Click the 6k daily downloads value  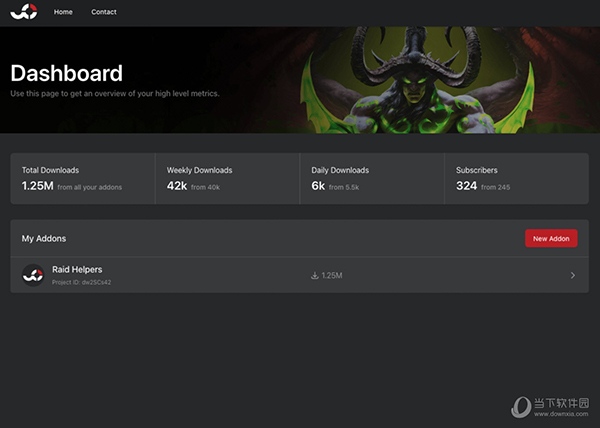[x=318, y=186]
